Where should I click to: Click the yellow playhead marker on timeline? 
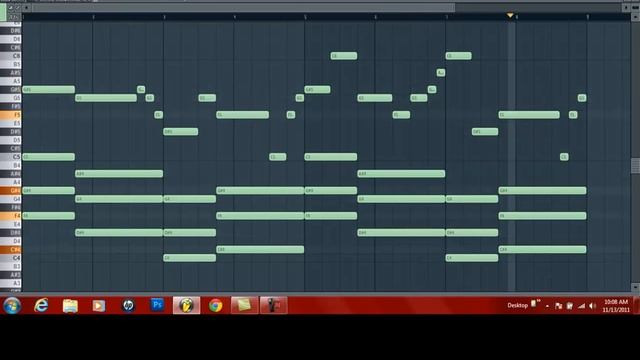click(x=510, y=16)
